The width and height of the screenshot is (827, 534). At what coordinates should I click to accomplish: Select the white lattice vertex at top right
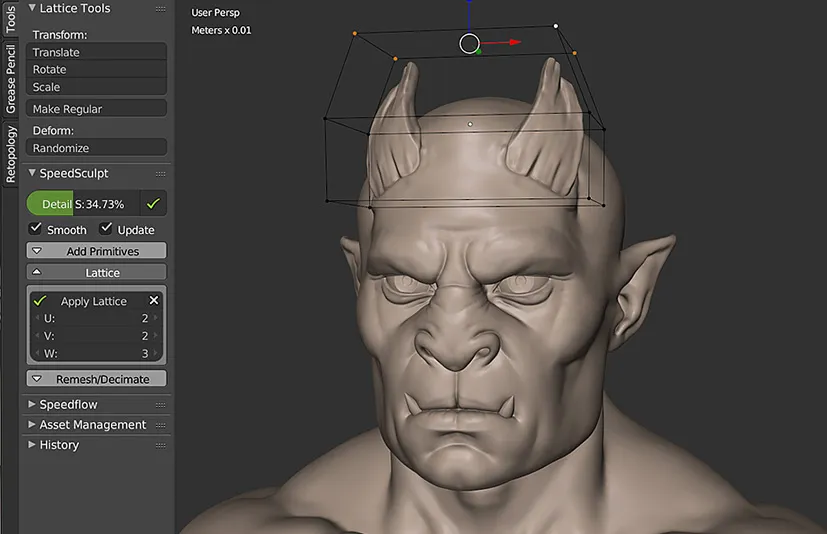pos(555,26)
